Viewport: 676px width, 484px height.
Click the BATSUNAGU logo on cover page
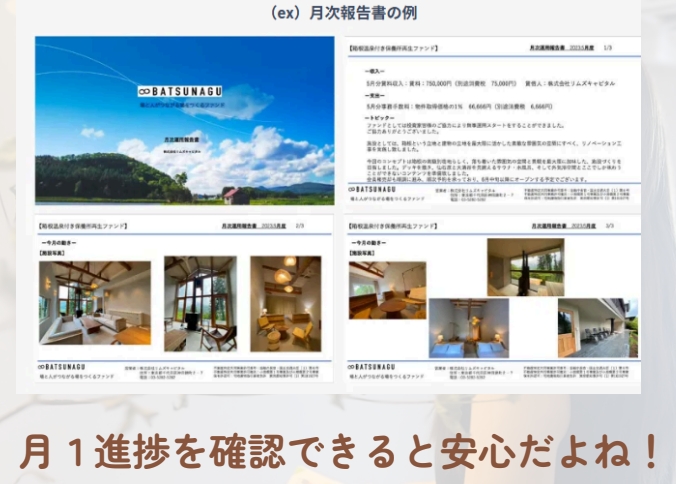pyautogui.click(x=183, y=91)
